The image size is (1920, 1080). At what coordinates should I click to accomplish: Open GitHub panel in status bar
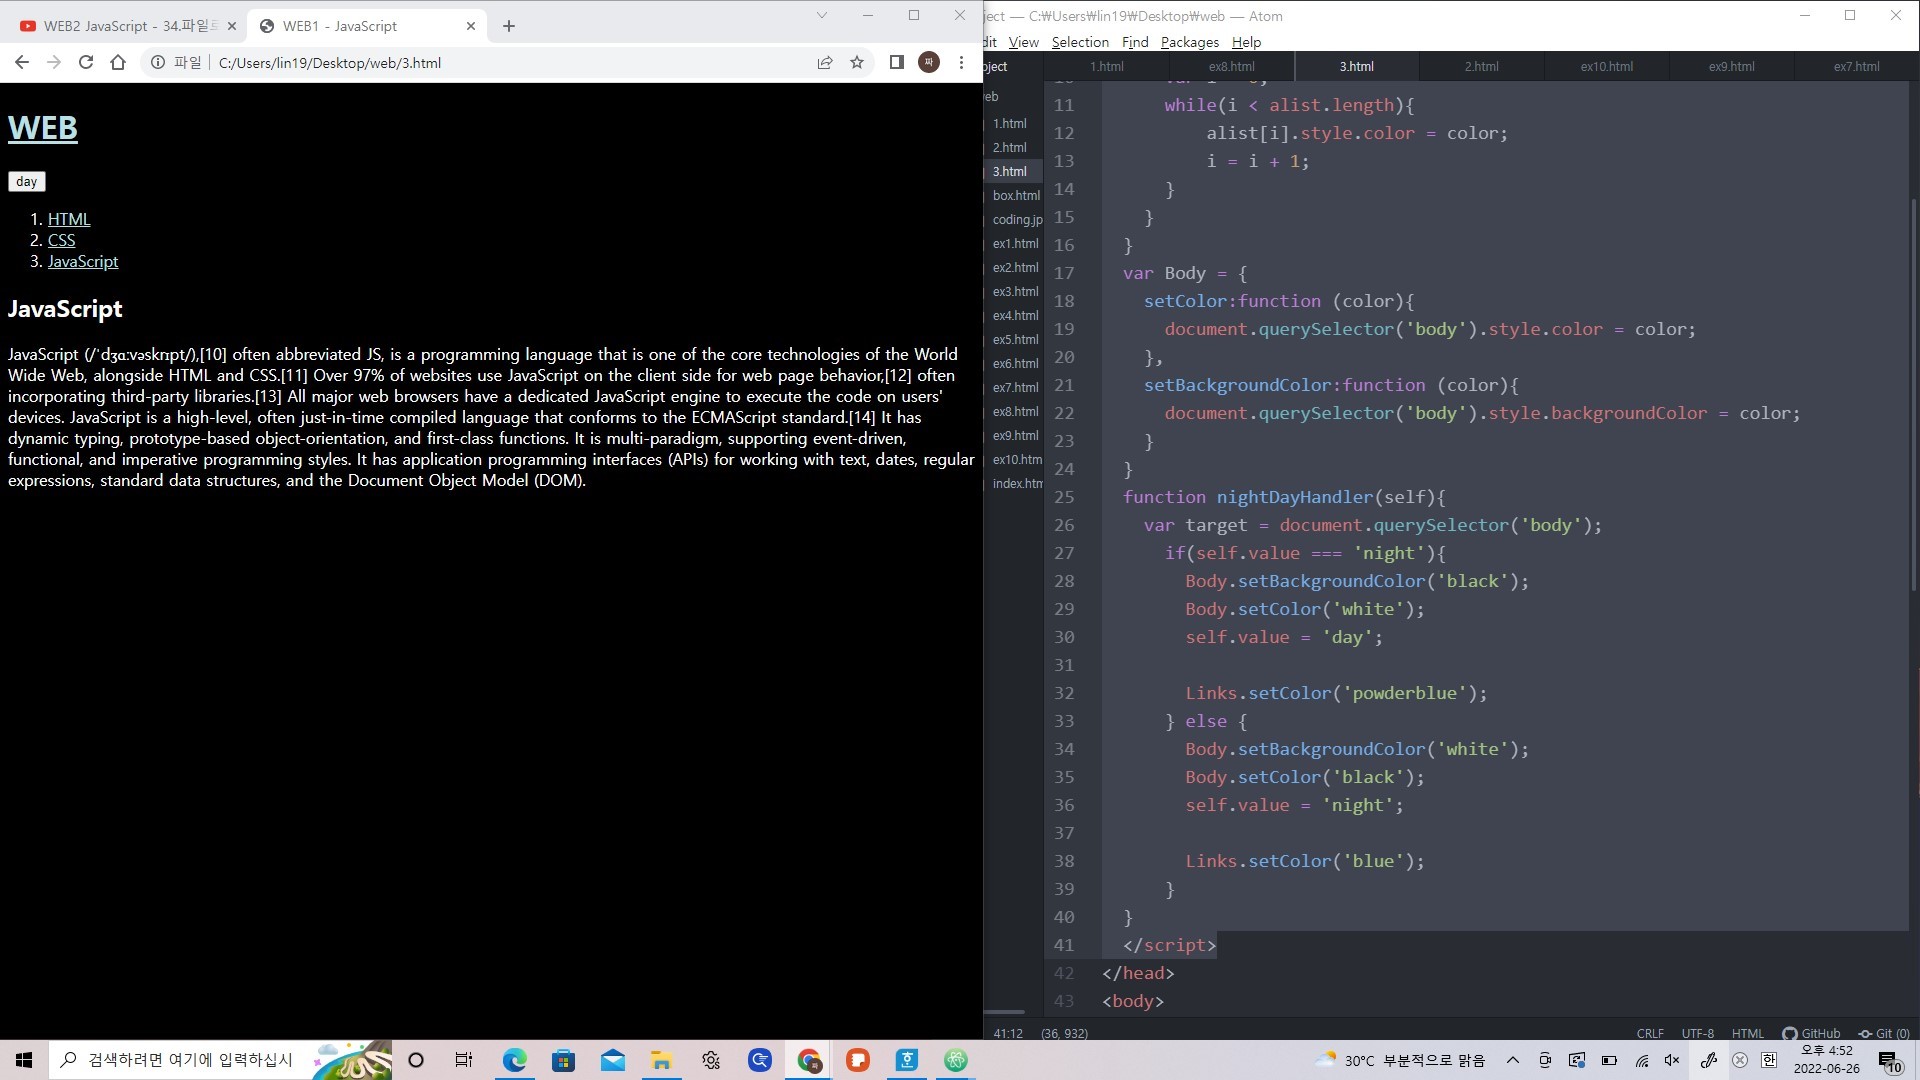(1811, 1033)
